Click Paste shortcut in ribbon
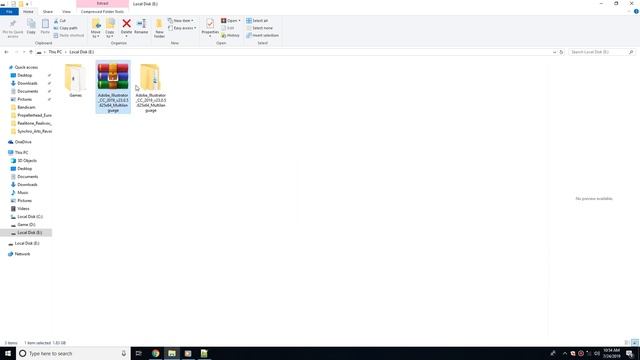Viewport: 640px width, 360px height. pos(69,36)
